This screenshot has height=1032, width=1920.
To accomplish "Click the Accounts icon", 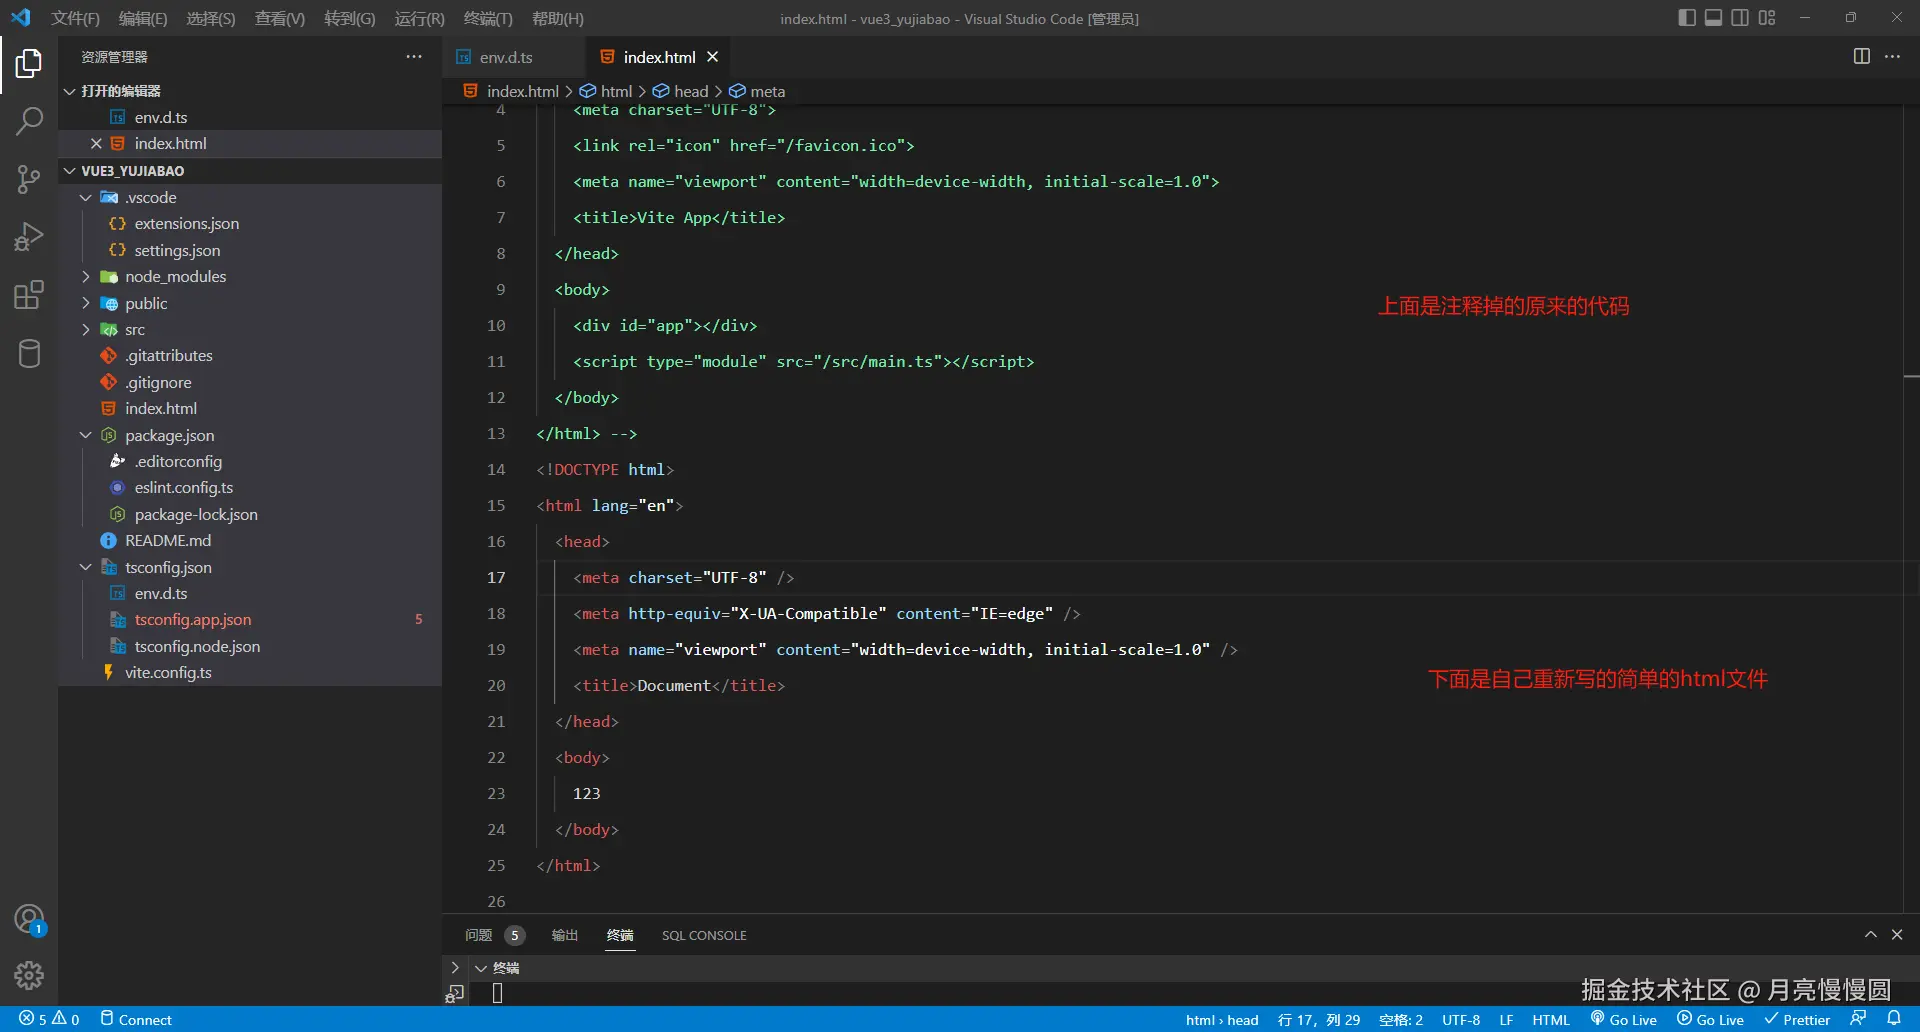I will pyautogui.click(x=29, y=918).
